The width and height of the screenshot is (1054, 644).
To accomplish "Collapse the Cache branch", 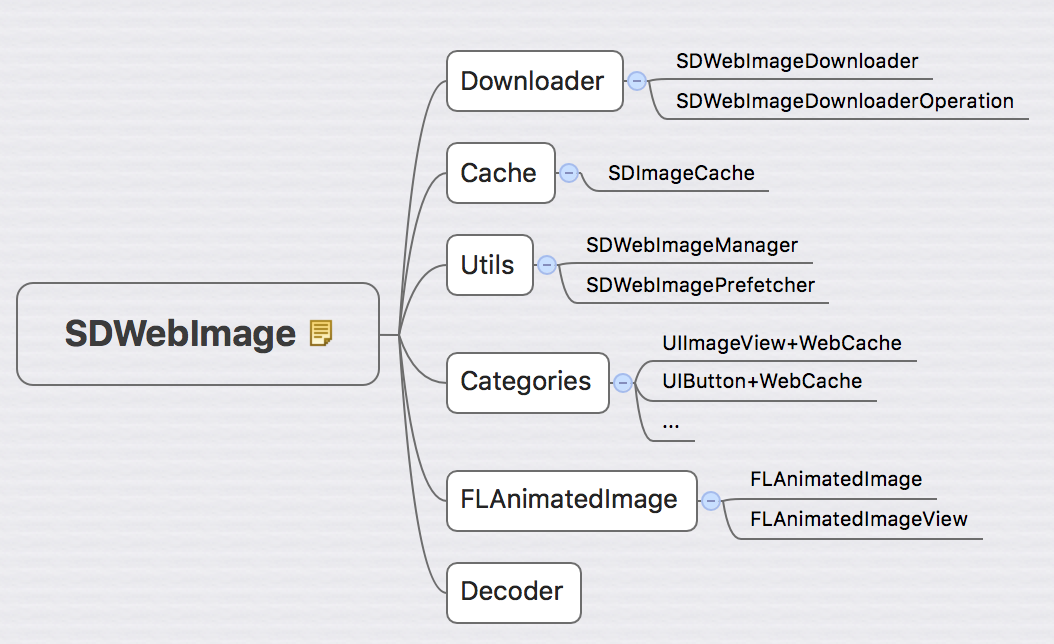I will [569, 173].
